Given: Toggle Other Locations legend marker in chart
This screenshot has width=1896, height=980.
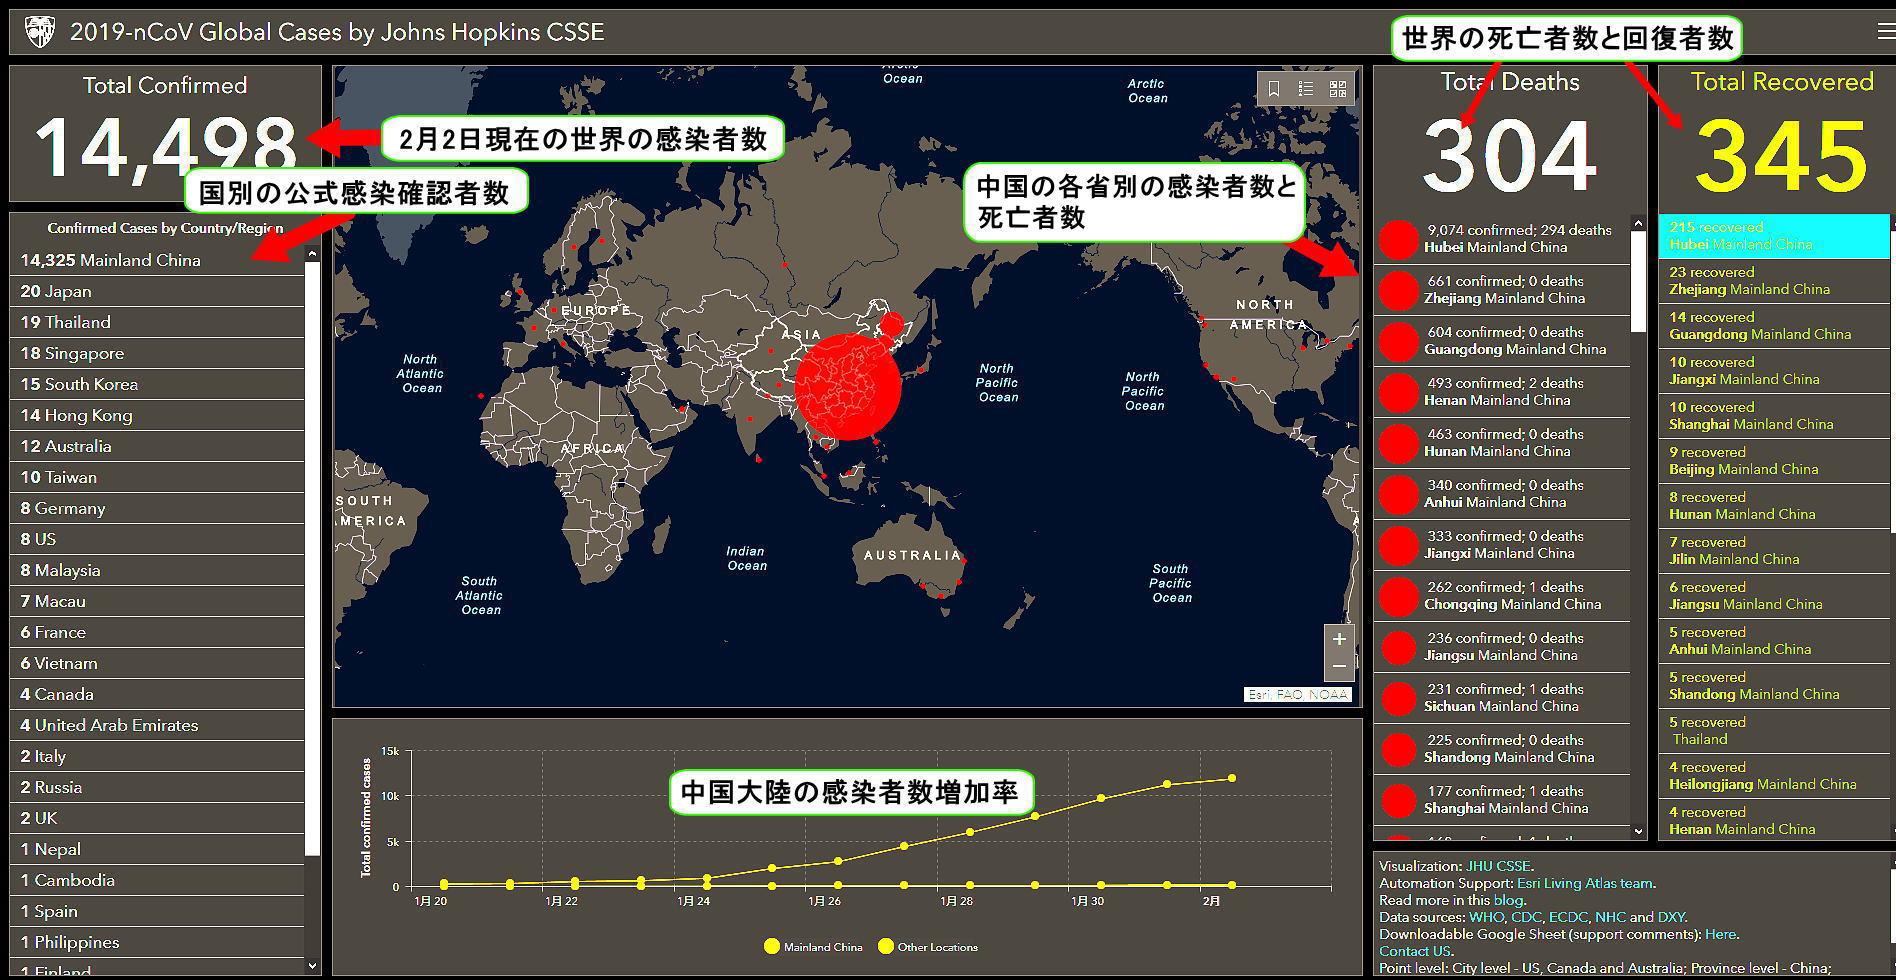Looking at the screenshot, I should coord(885,946).
